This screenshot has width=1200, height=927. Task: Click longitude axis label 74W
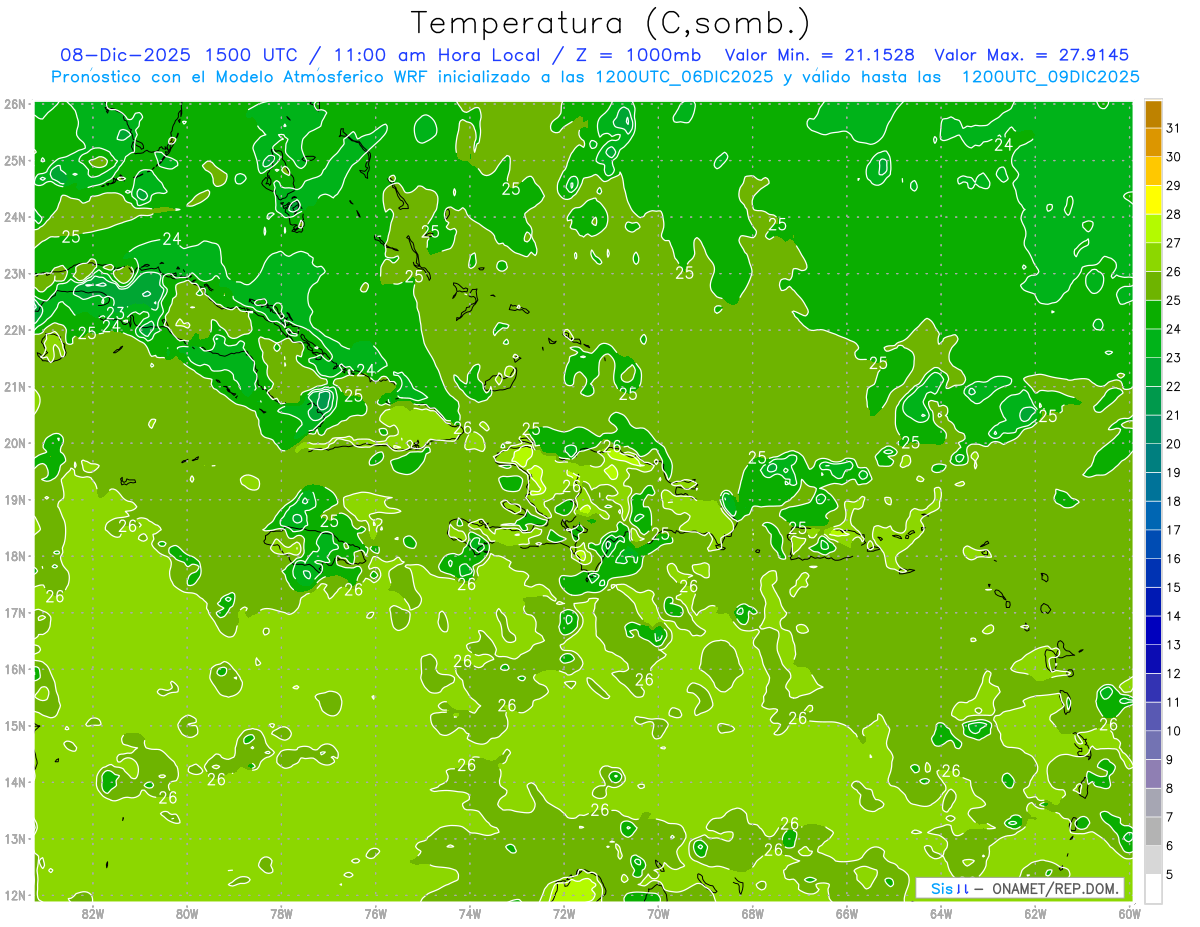click(x=470, y=913)
